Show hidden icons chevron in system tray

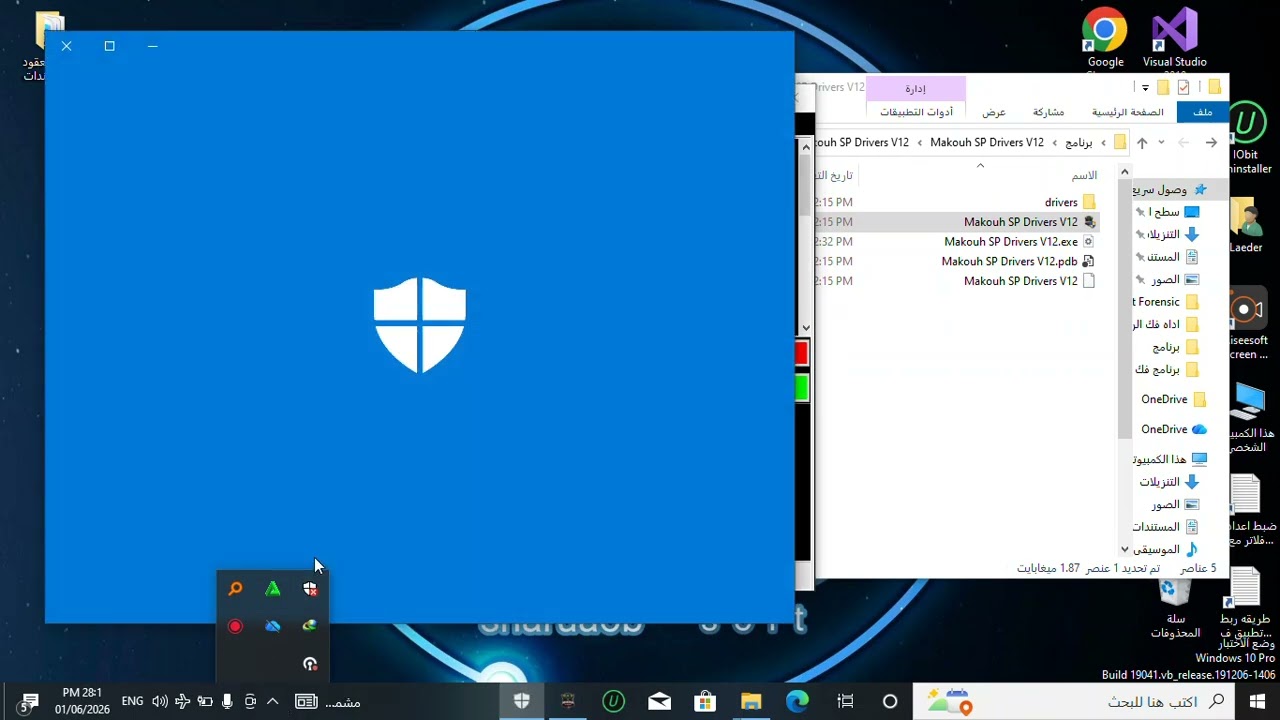pos(272,702)
